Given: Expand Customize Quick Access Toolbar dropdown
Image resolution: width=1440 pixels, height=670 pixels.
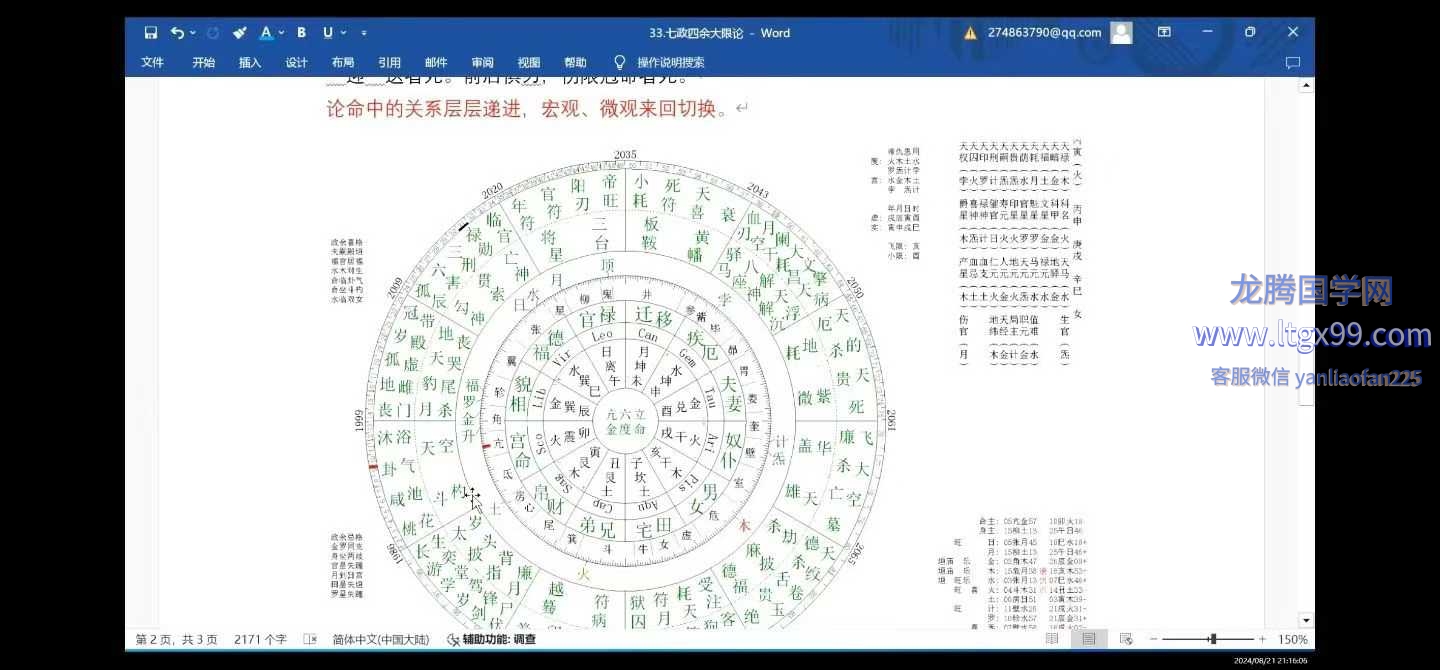Looking at the screenshot, I should [364, 33].
